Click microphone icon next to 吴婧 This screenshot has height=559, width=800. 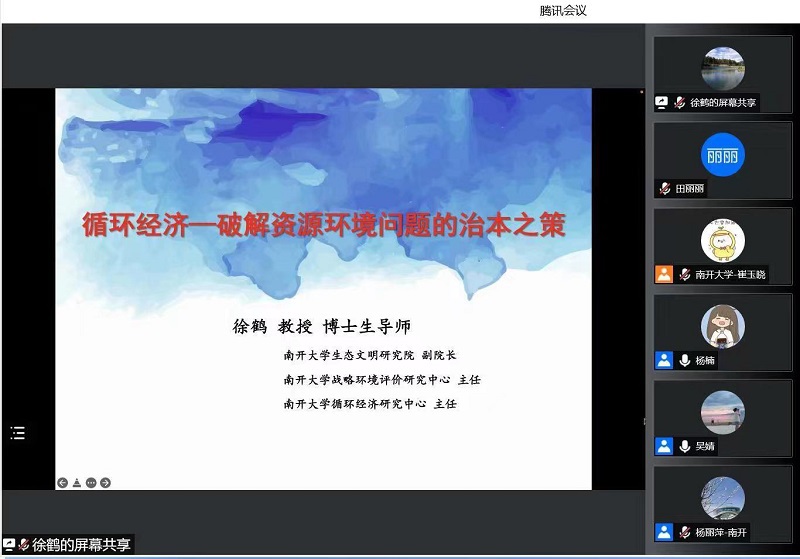point(684,446)
